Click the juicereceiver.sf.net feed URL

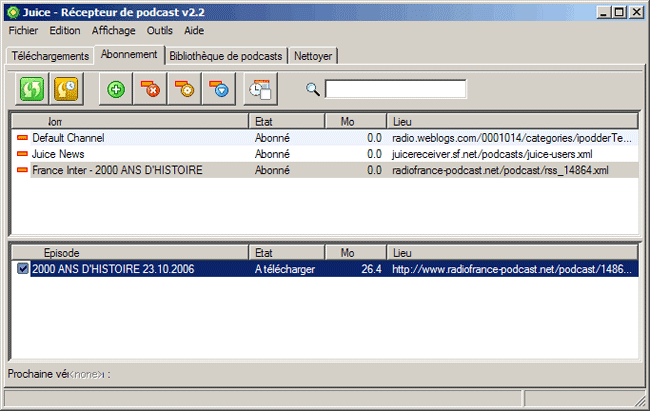[x=492, y=154]
